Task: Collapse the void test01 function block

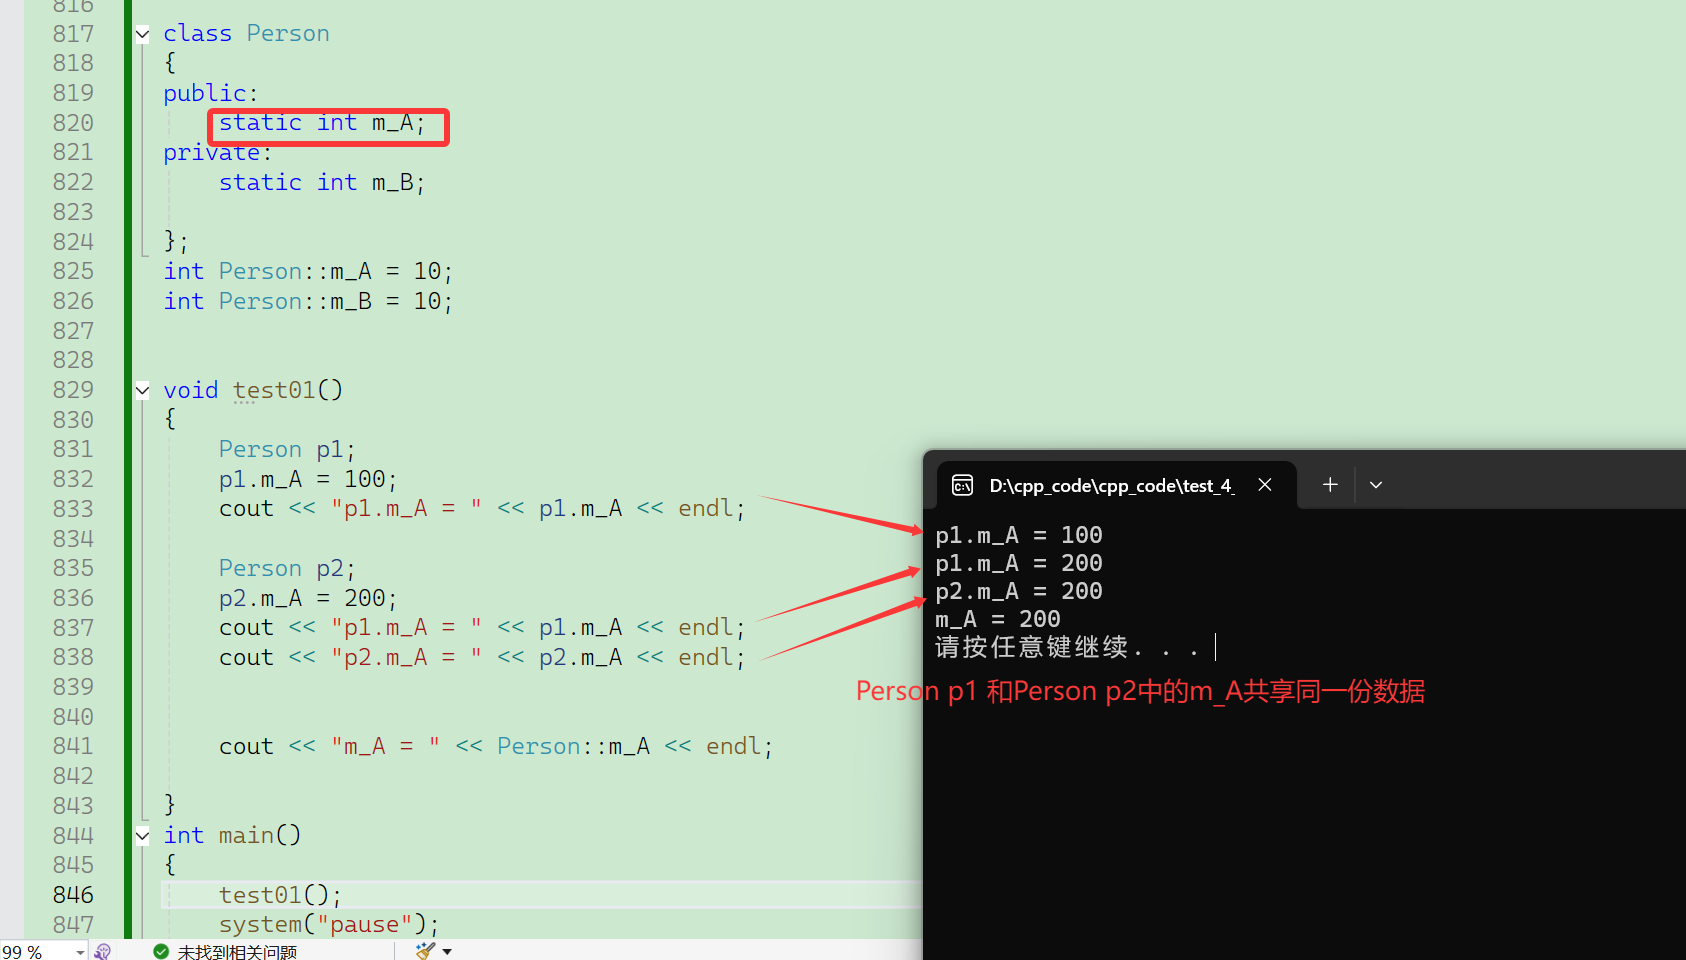Action: [143, 390]
